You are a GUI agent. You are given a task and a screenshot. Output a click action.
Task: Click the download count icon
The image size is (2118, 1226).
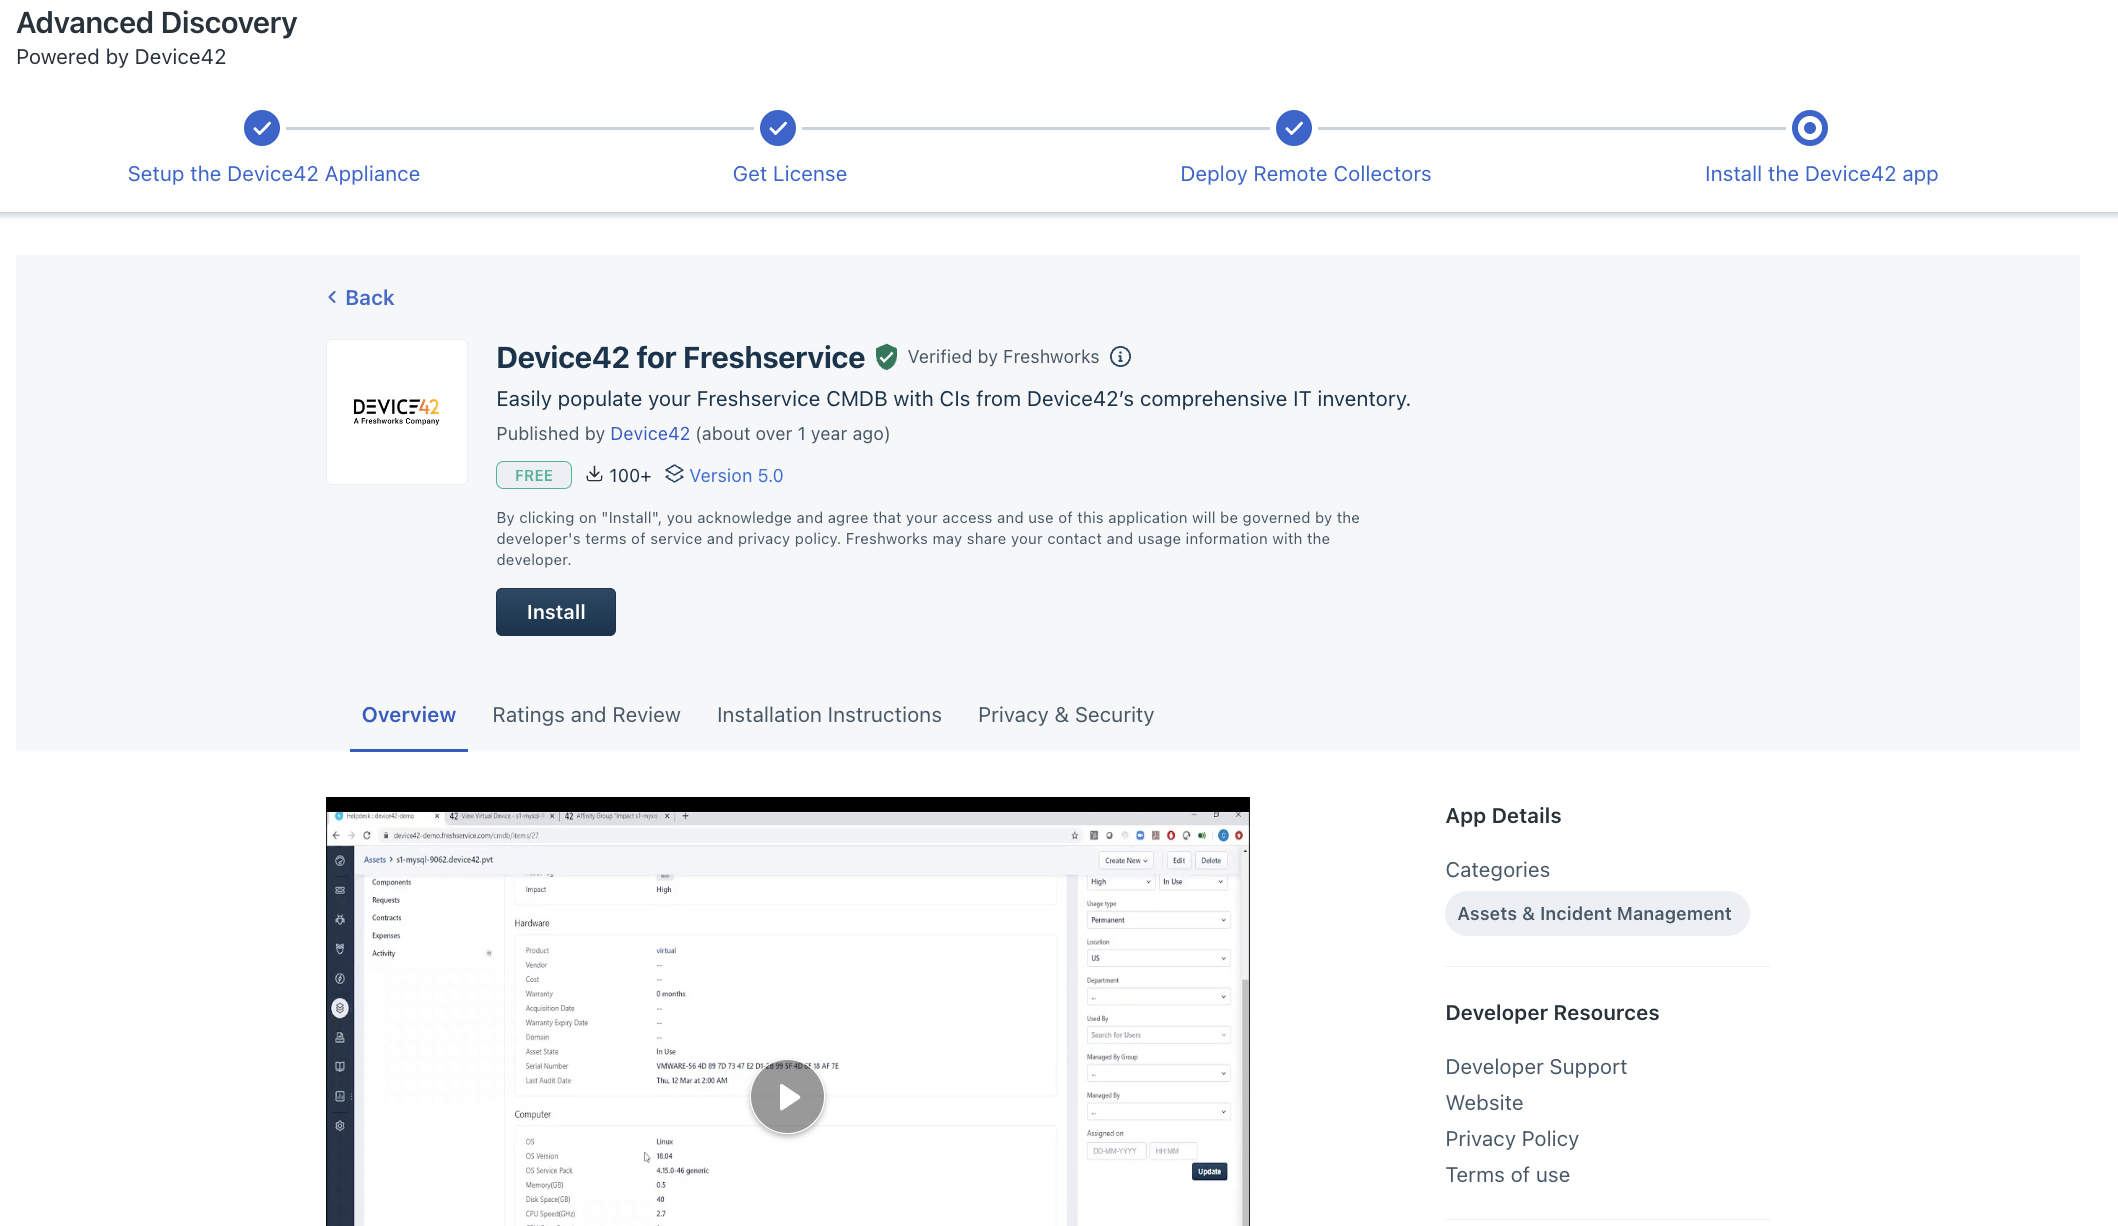[594, 475]
